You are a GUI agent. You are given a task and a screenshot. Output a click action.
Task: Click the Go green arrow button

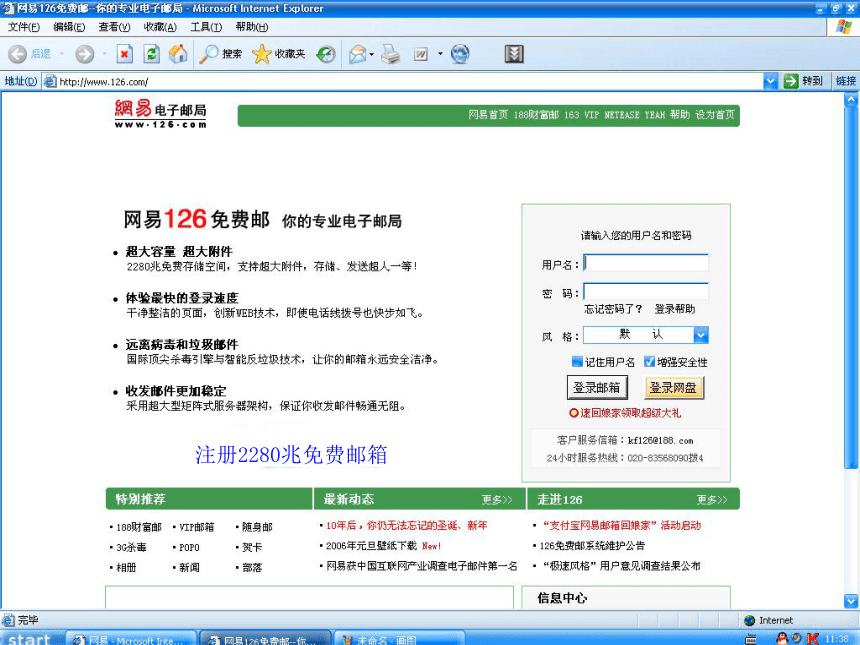point(791,81)
